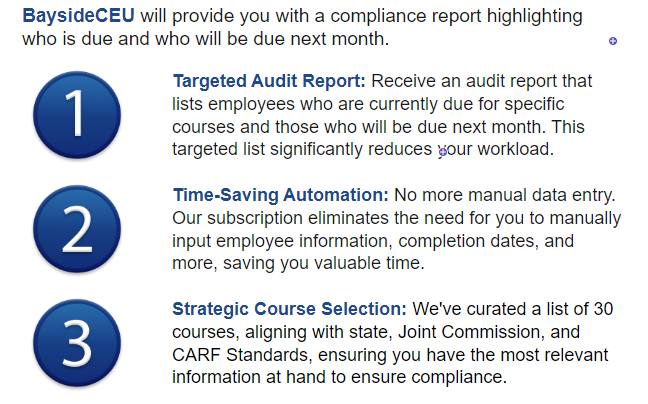
Task: Select the 'Time-Saving Automation:' heading
Action: pos(281,194)
